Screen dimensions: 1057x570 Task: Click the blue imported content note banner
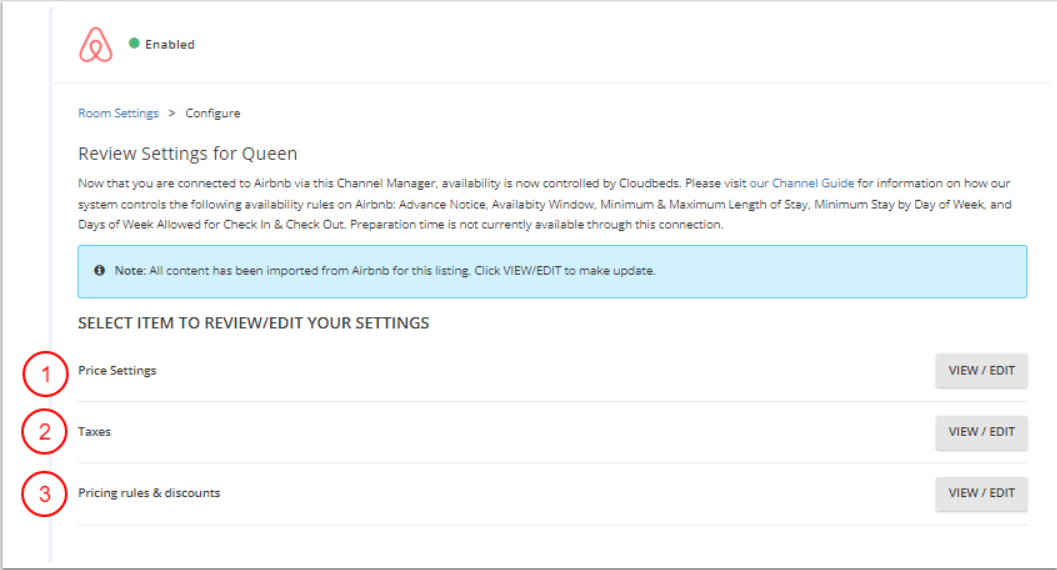pos(552,271)
